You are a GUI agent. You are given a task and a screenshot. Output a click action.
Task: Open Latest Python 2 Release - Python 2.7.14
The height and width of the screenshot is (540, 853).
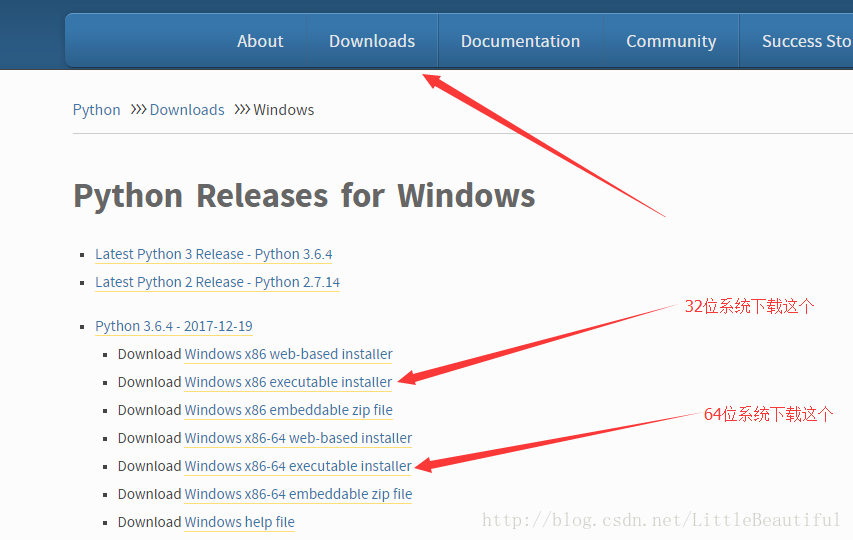pos(218,282)
